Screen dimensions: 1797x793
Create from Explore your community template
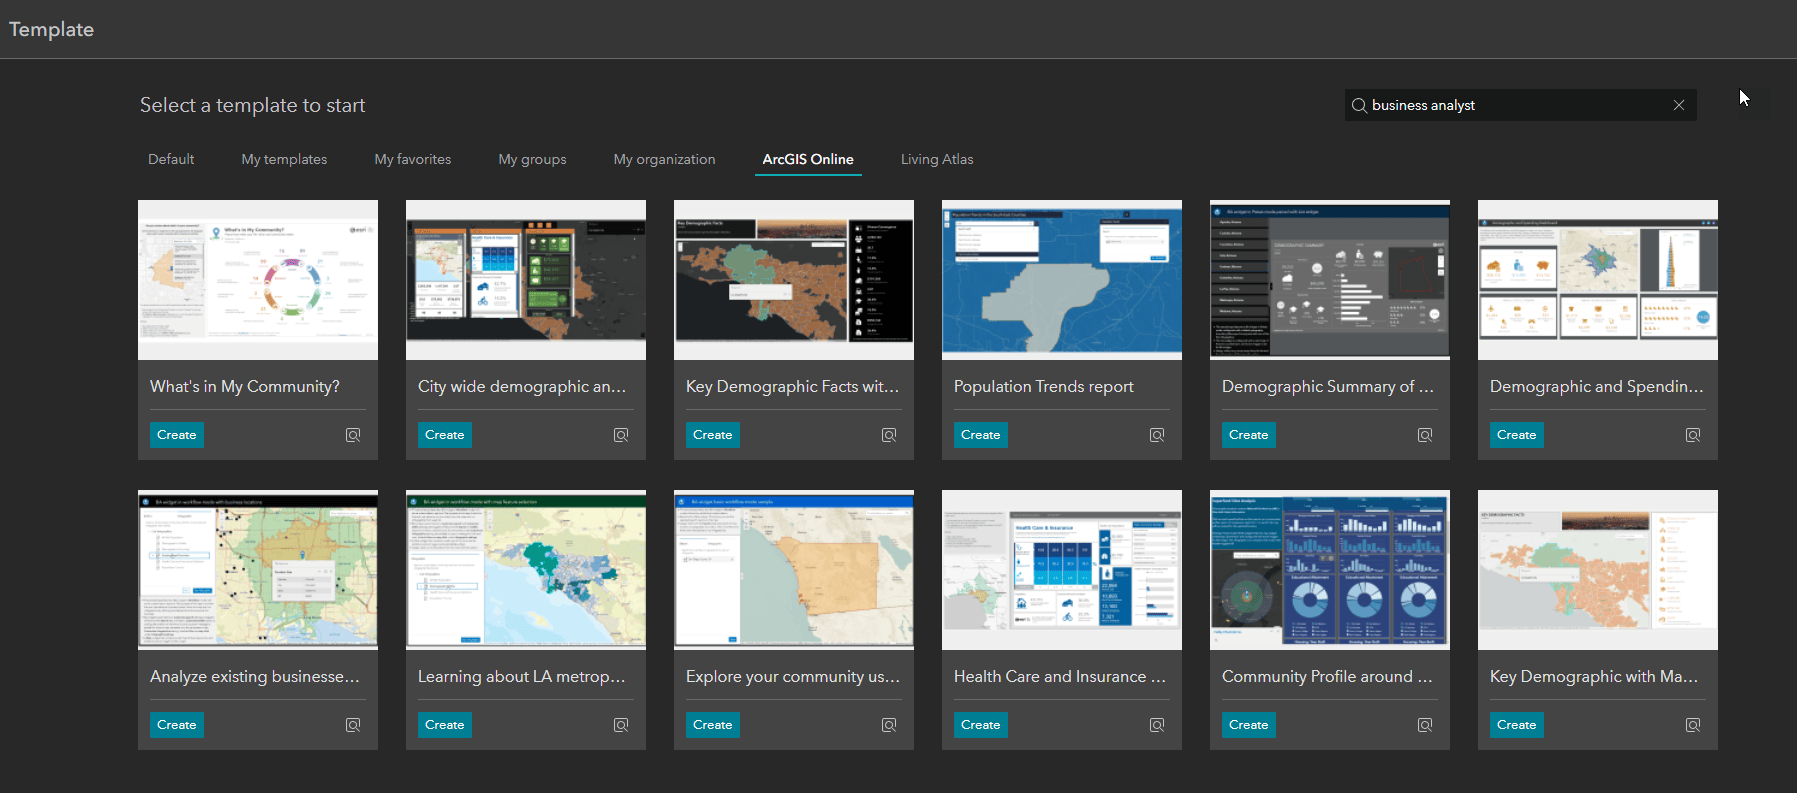713,725
